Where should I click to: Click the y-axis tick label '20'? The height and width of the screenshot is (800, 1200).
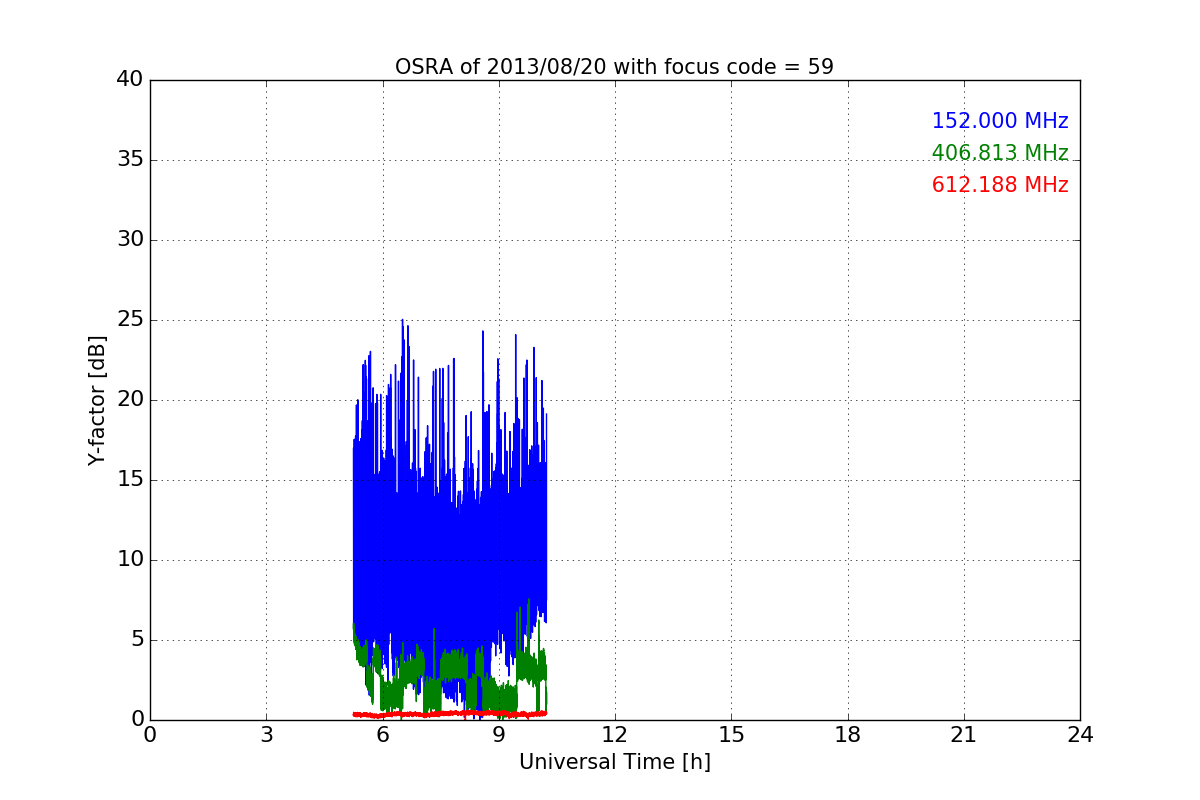[130, 400]
